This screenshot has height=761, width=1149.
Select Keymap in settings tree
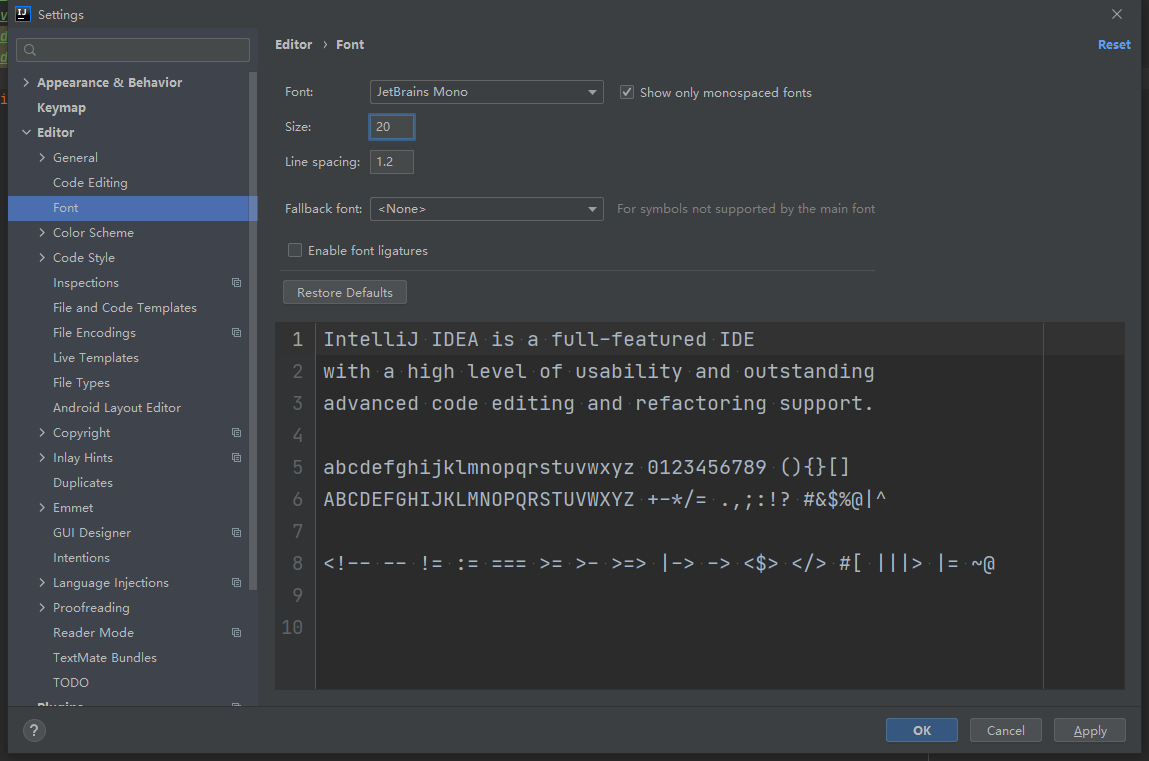click(62, 108)
